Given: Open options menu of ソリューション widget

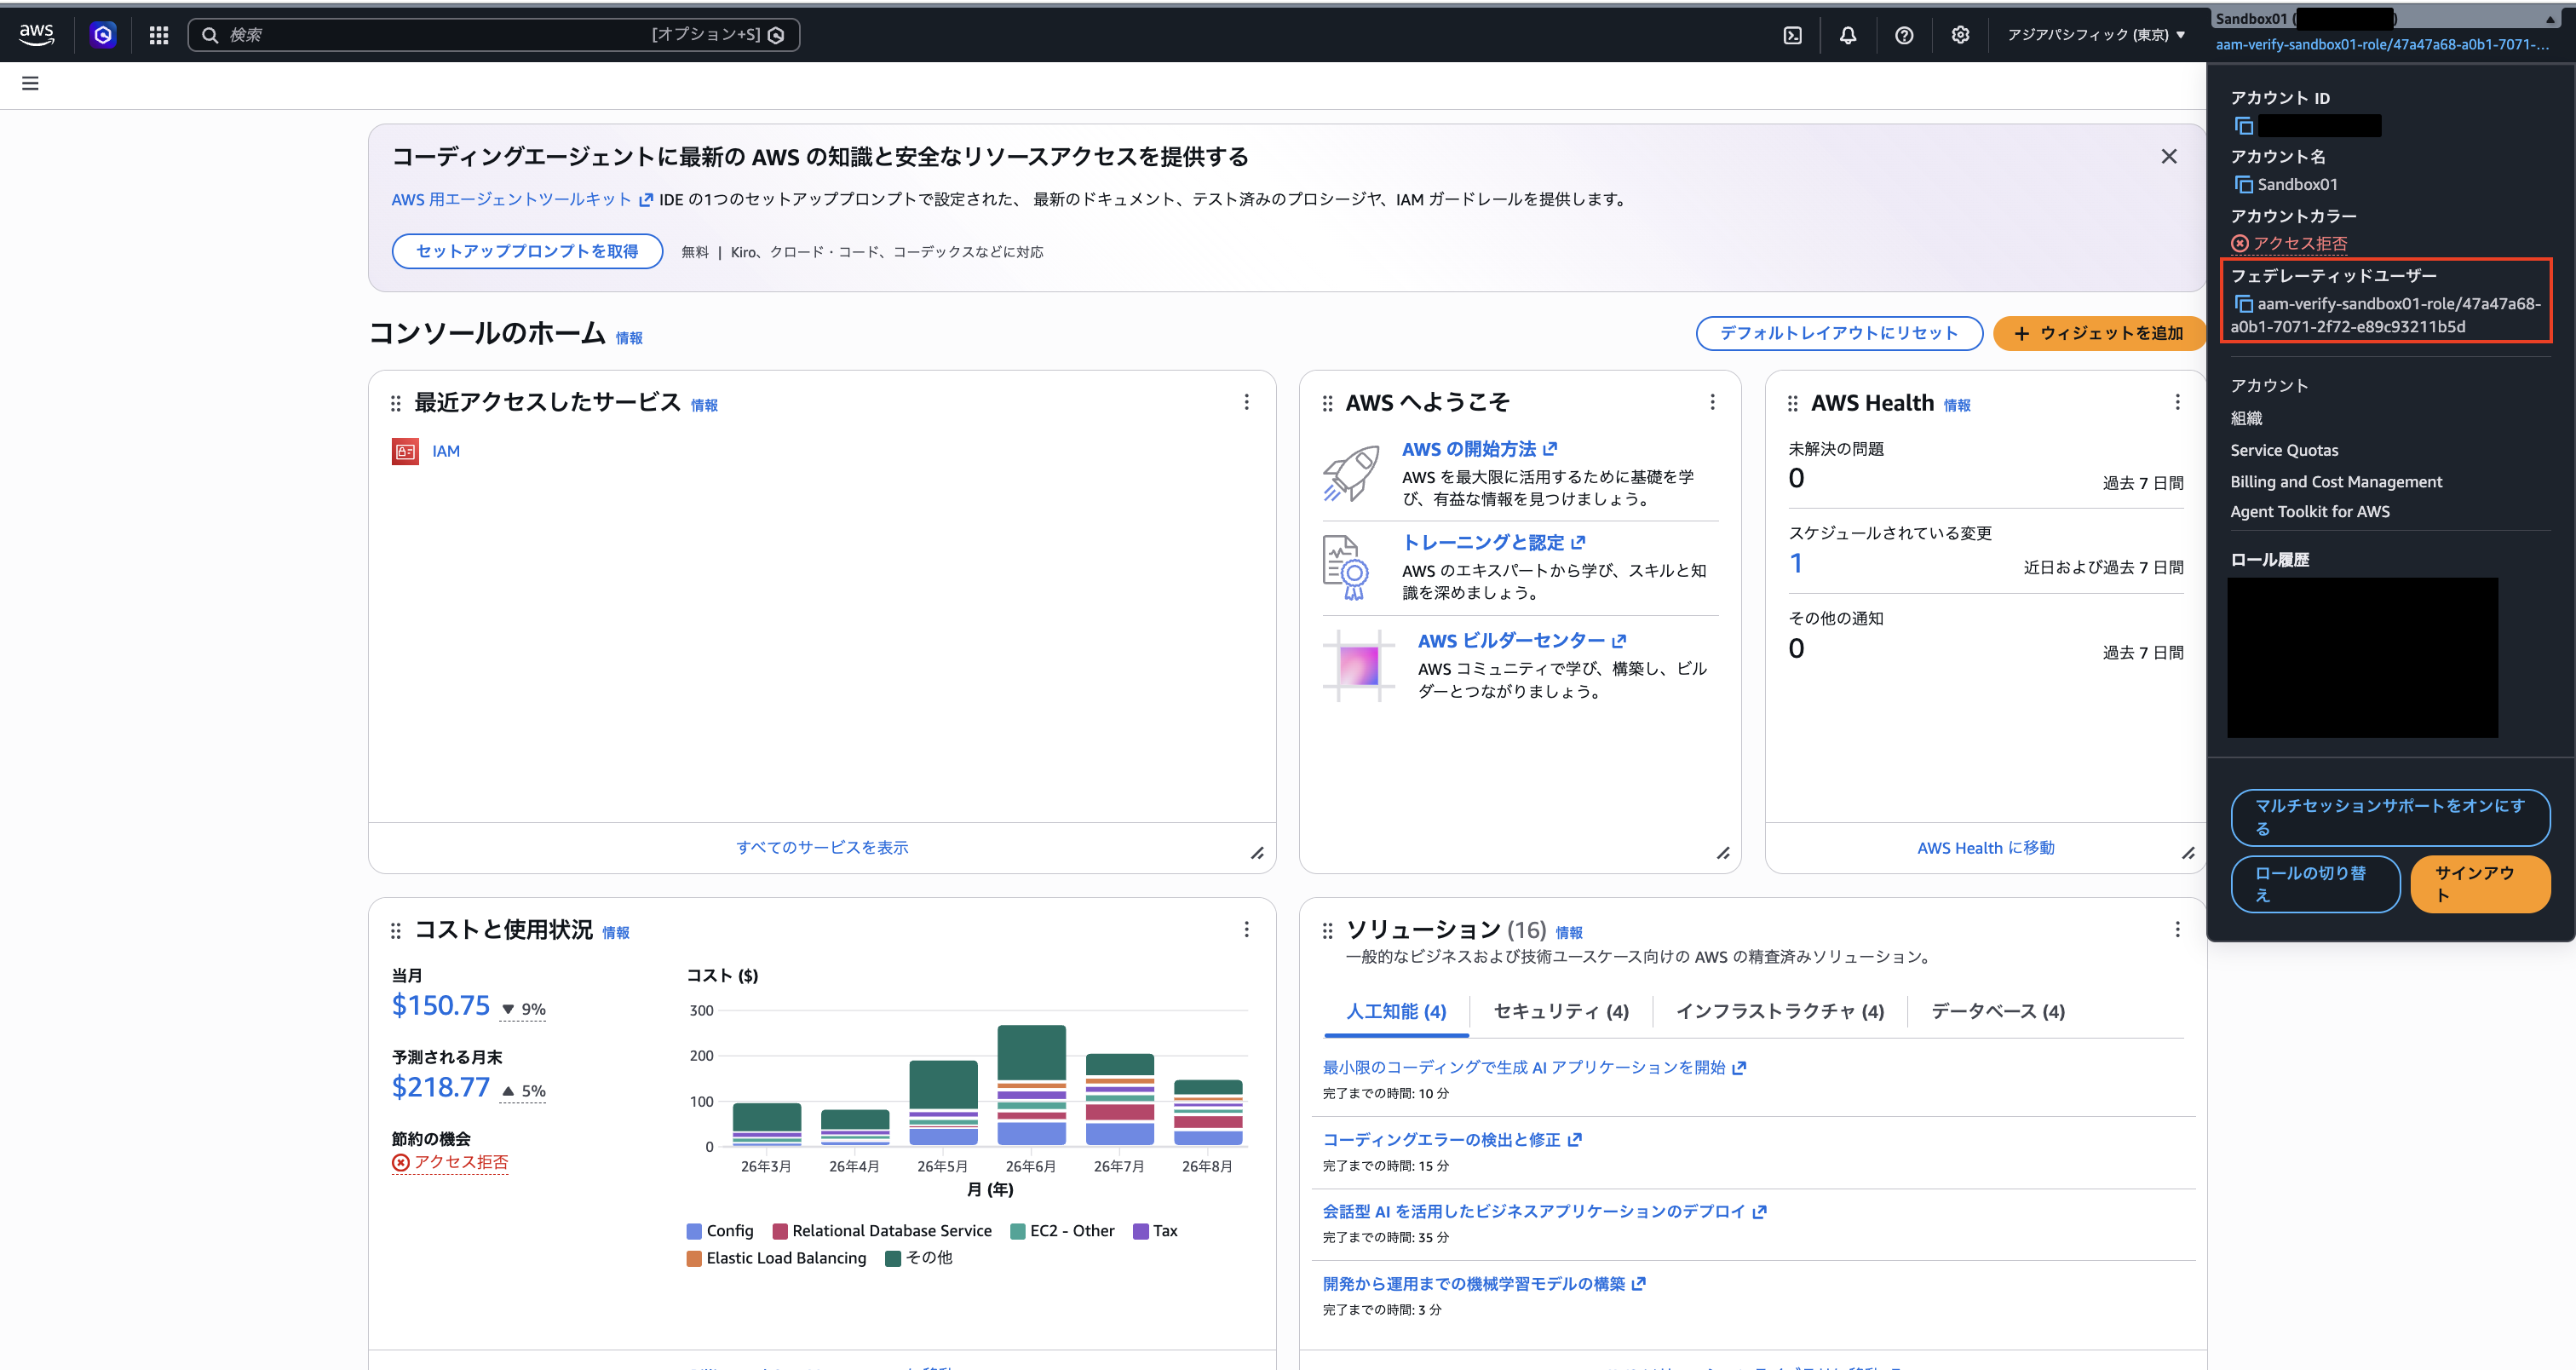Looking at the screenshot, I should coord(2177,930).
